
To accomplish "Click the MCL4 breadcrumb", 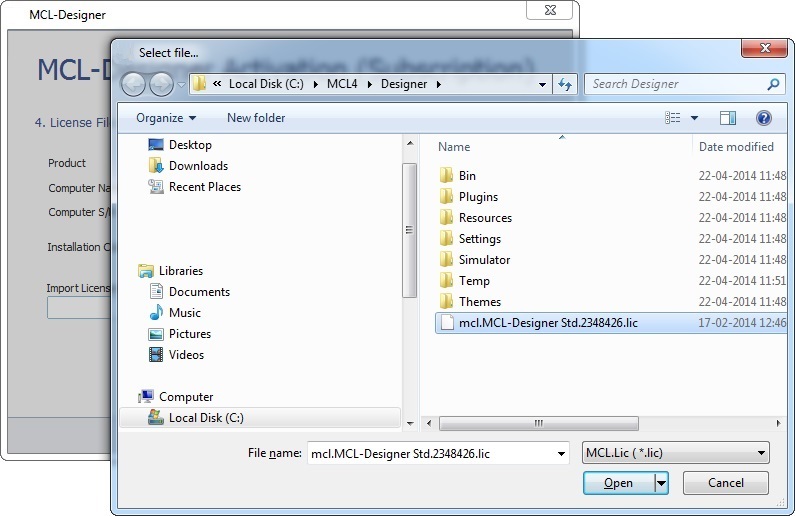I will 342,84.
